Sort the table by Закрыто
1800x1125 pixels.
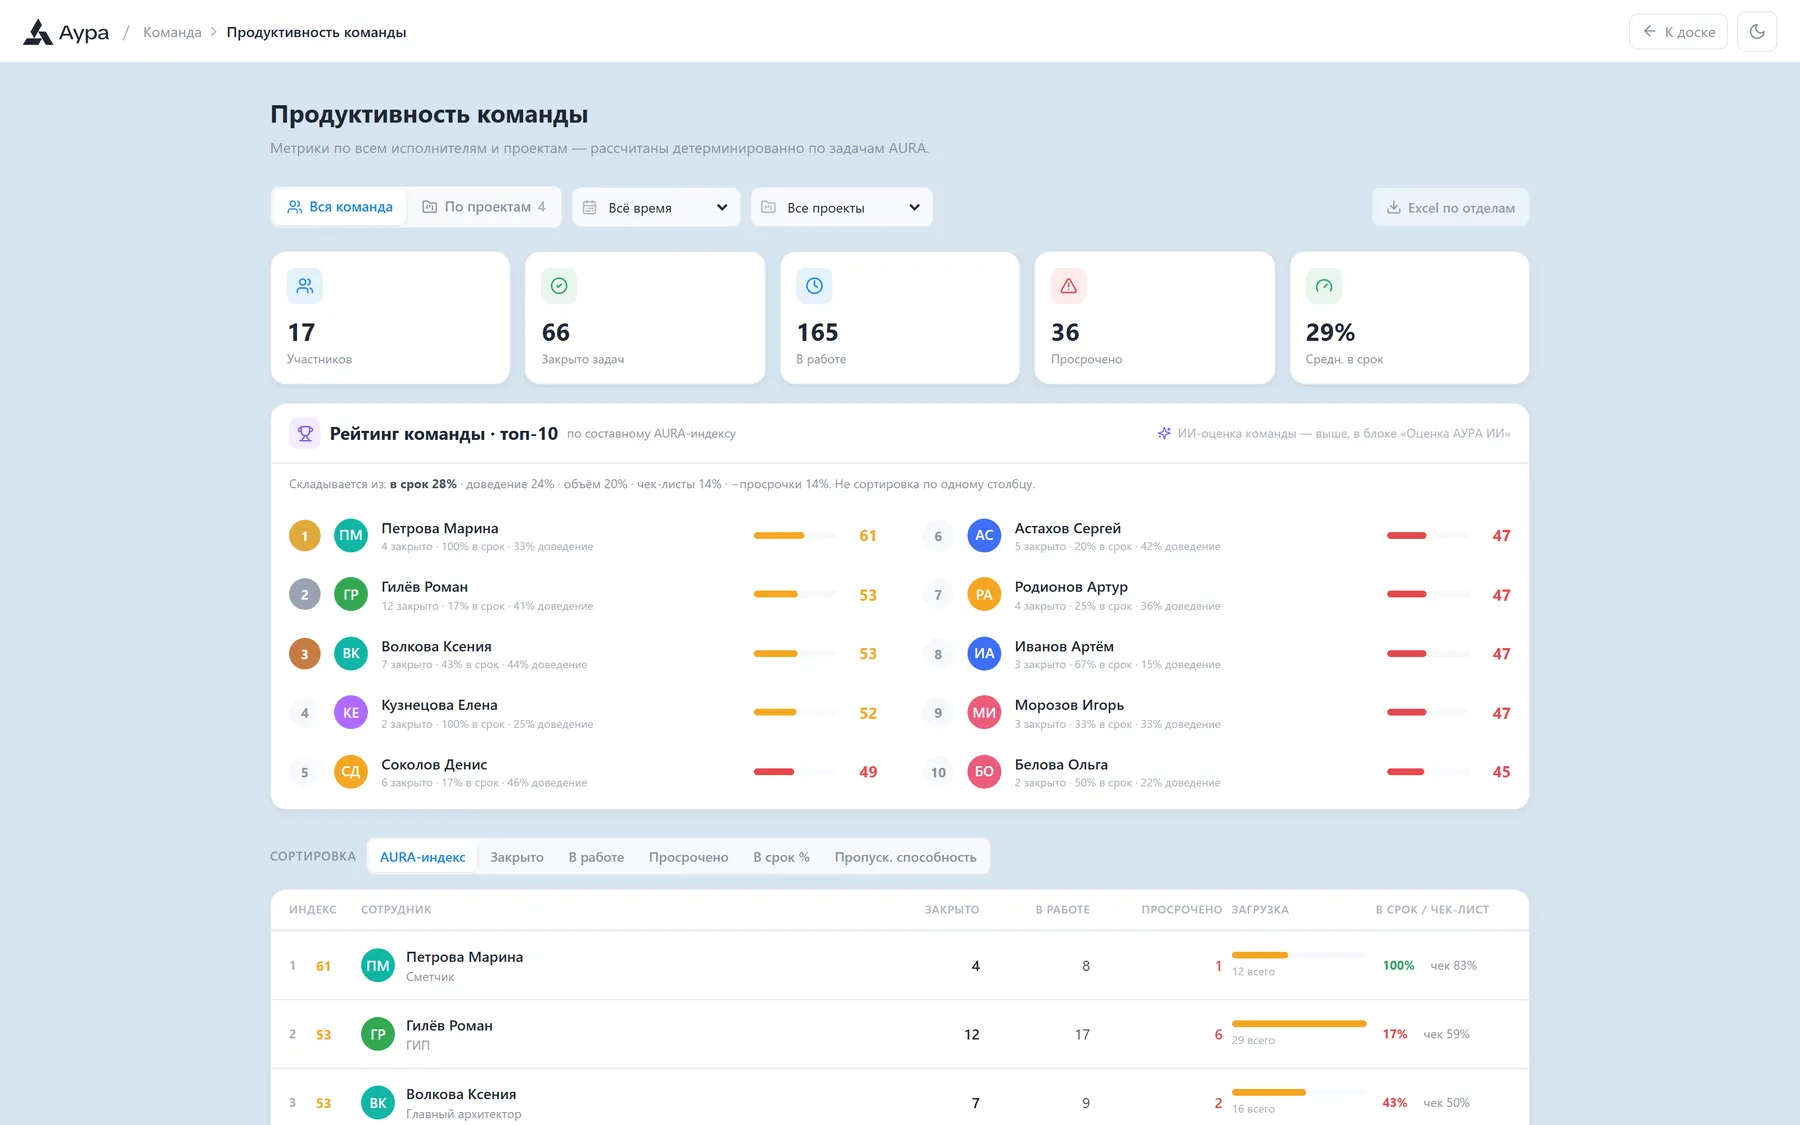tap(517, 857)
